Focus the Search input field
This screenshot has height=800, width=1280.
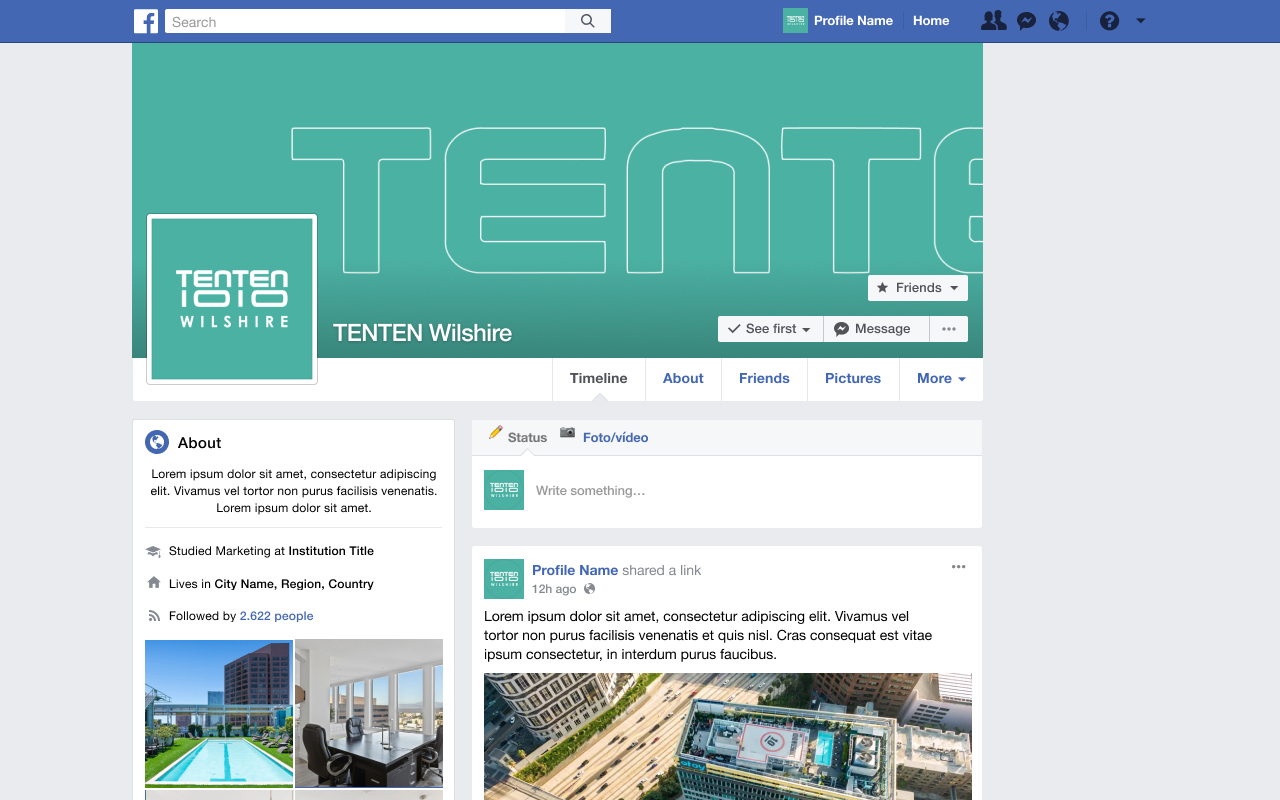[x=366, y=21]
